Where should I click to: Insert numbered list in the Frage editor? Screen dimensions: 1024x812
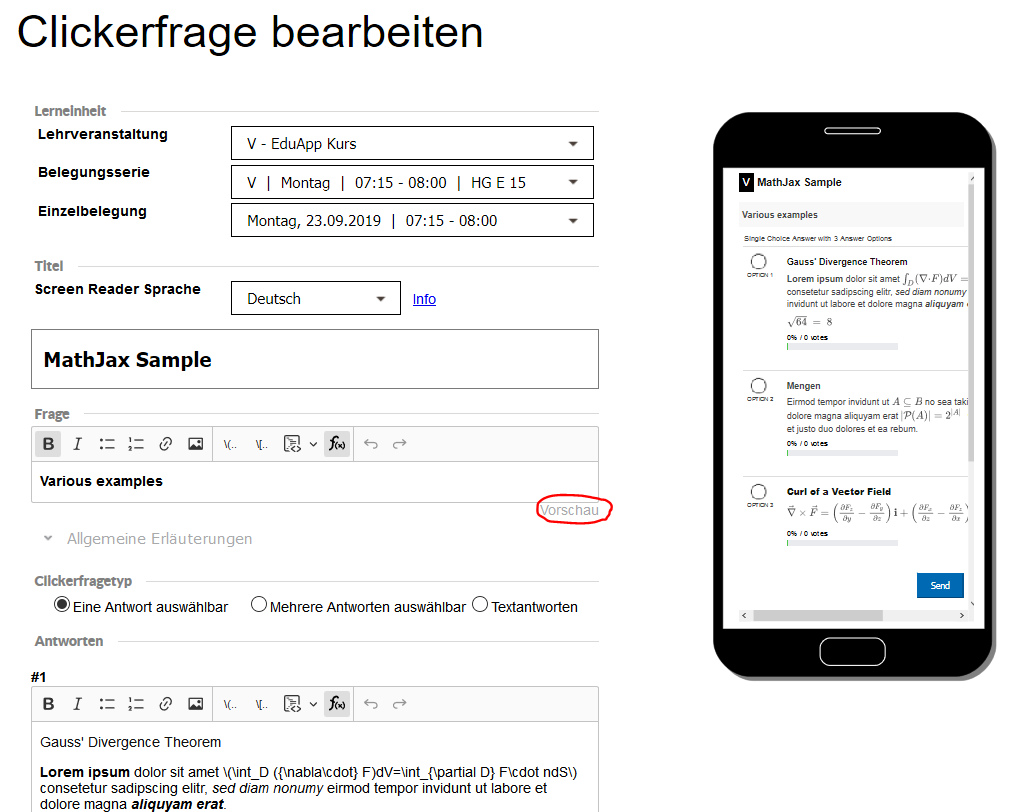[136, 444]
